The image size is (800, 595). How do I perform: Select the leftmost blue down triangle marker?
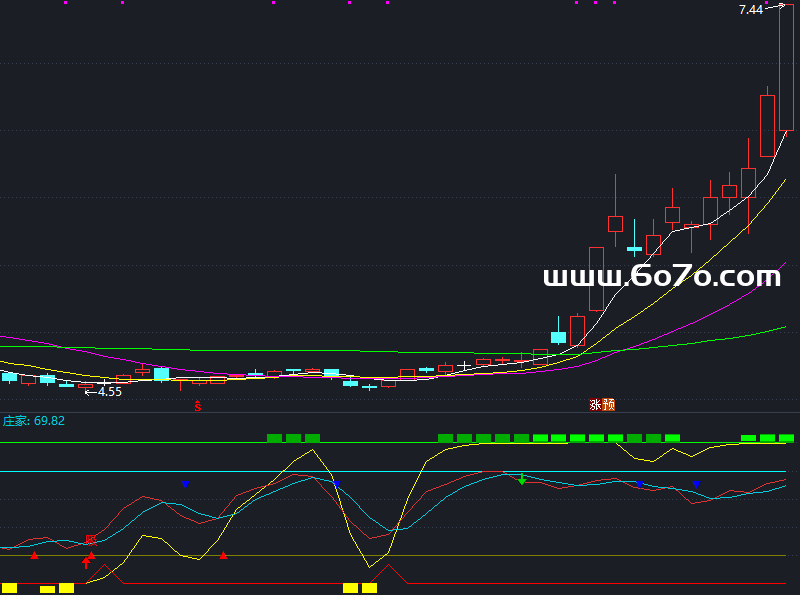coord(185,485)
